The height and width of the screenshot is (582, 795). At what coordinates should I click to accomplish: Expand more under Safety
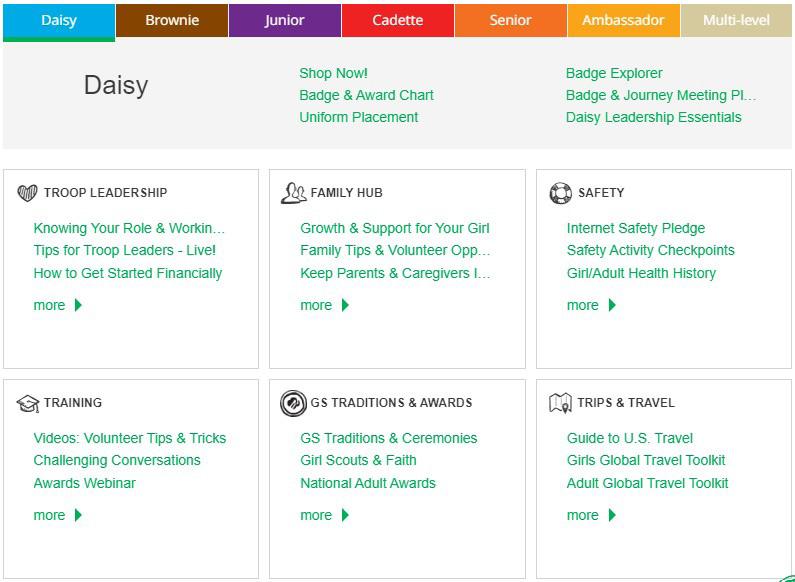(591, 305)
